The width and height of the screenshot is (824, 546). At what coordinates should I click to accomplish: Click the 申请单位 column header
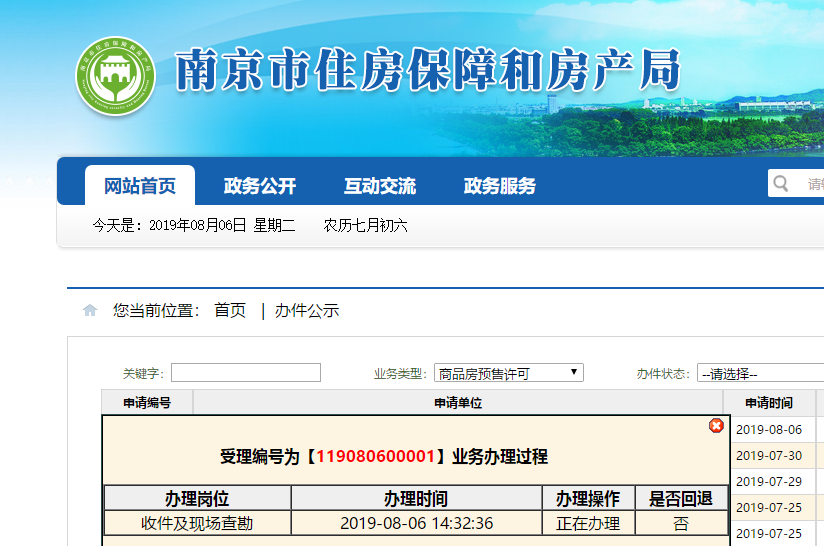pos(458,403)
